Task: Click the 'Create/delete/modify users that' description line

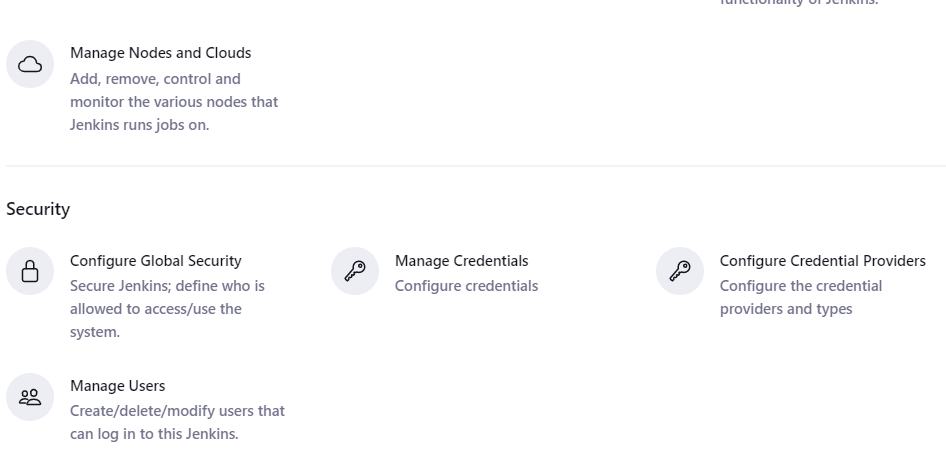Action: (x=177, y=411)
